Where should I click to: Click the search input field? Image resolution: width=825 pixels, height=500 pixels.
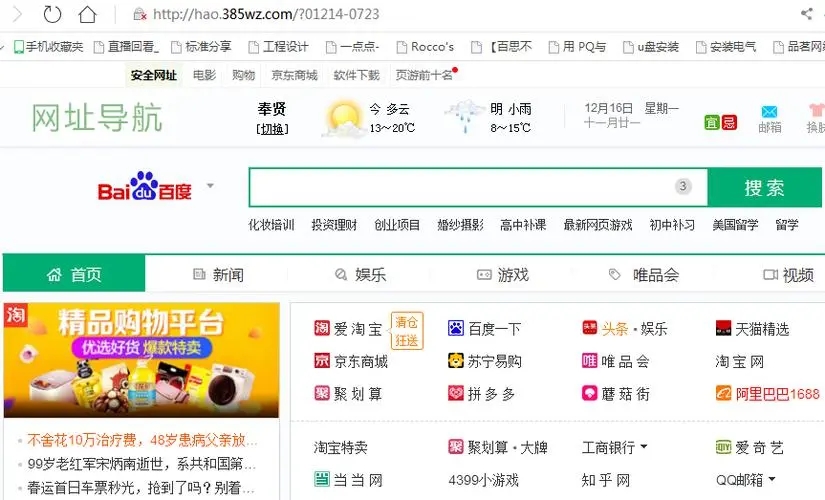click(x=478, y=187)
